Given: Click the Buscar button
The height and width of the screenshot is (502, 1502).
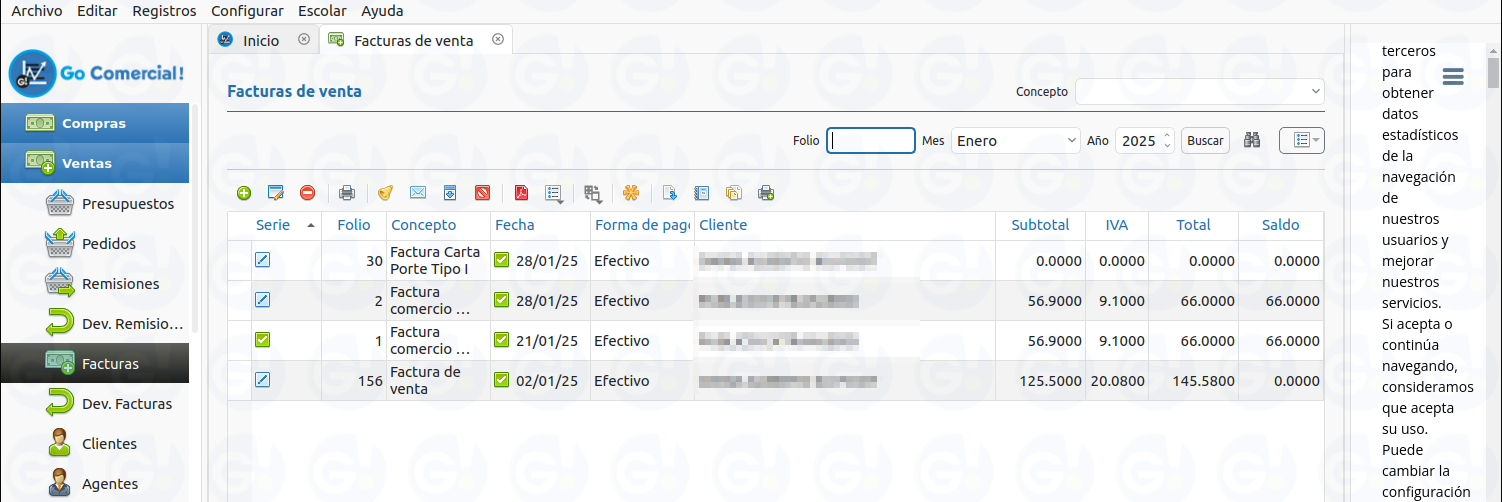Looking at the screenshot, I should [x=1205, y=141].
